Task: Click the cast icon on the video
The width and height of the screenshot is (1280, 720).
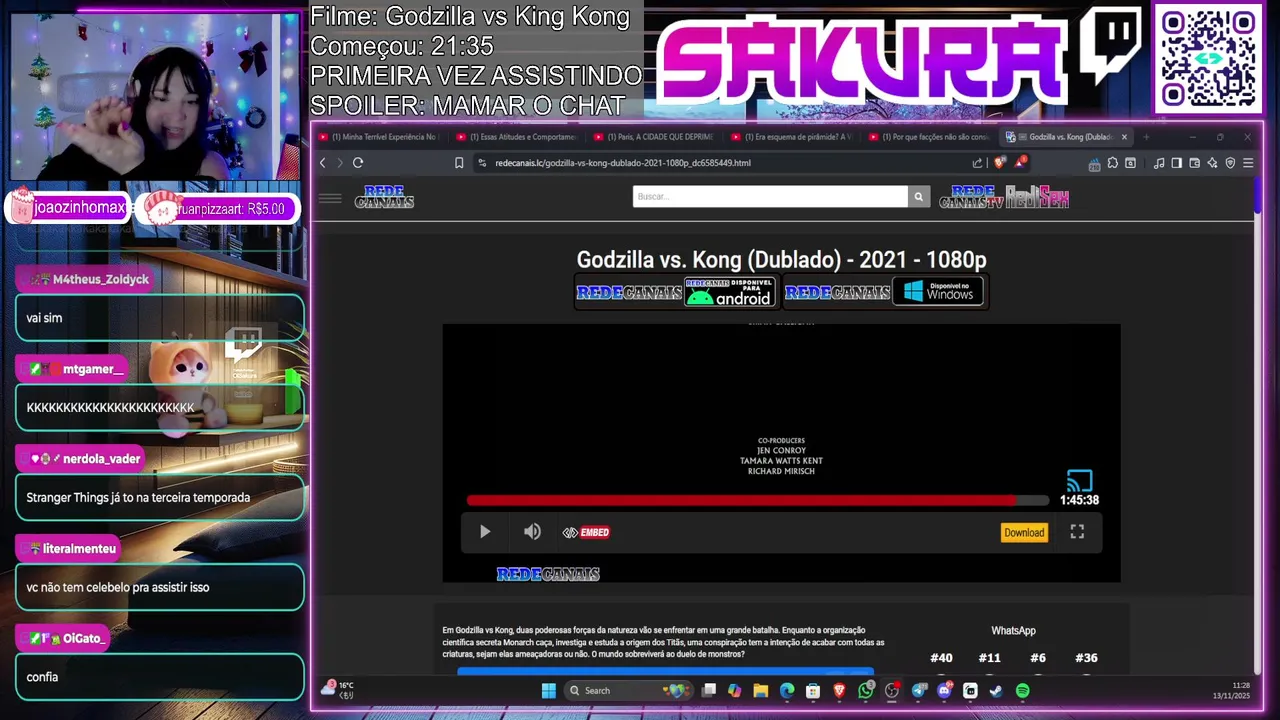Action: 1079,481
